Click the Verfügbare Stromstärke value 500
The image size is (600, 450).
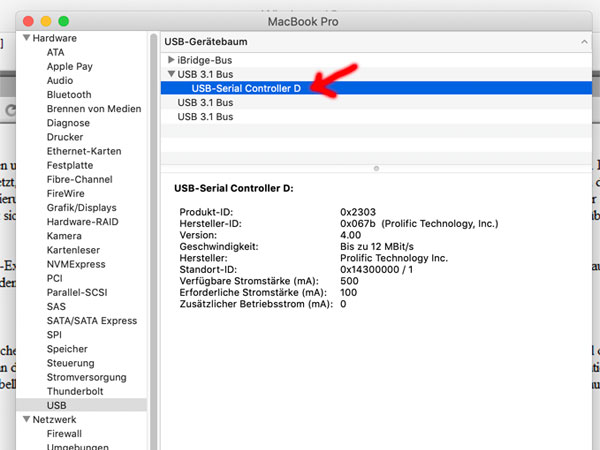(x=349, y=281)
